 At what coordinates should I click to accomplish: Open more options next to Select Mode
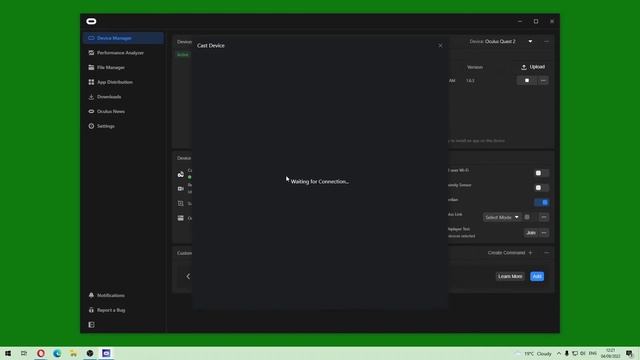click(x=544, y=217)
